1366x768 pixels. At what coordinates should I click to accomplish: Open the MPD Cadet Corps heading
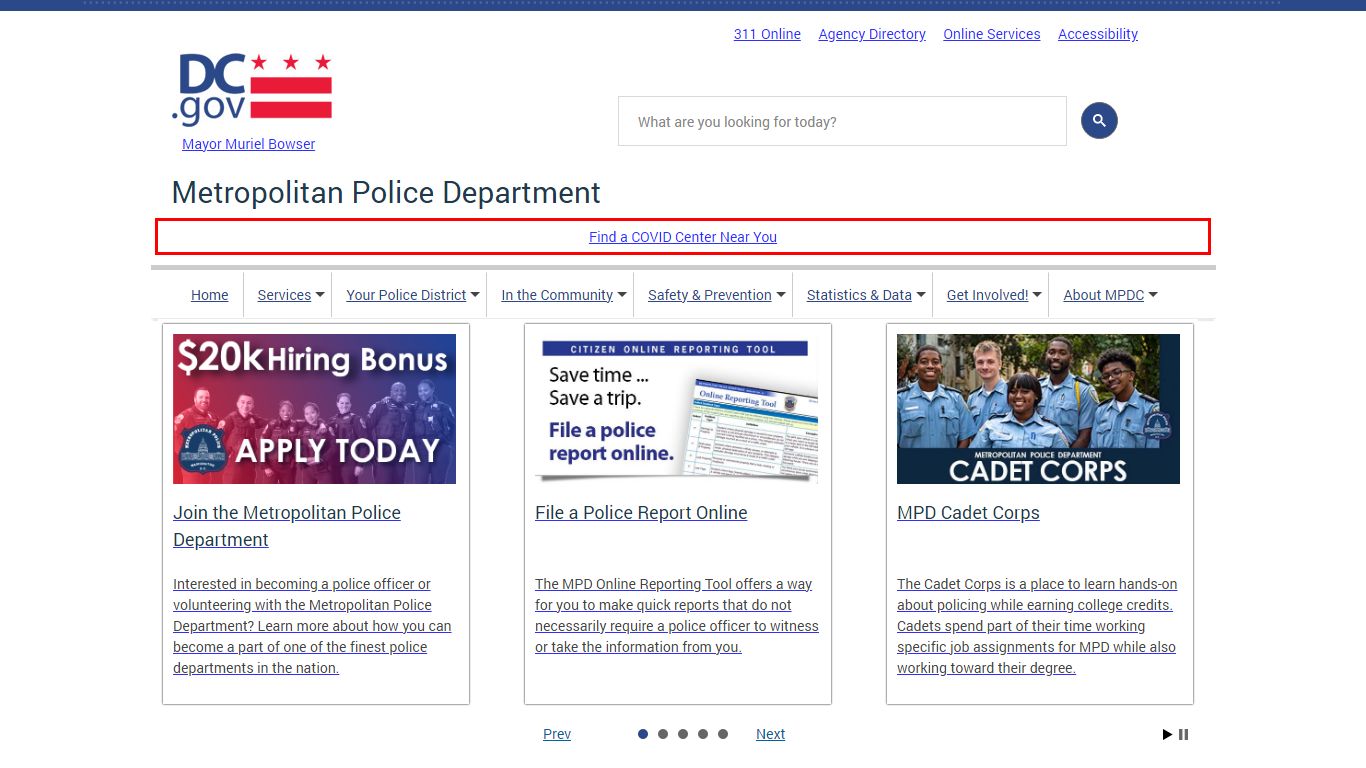(x=968, y=513)
